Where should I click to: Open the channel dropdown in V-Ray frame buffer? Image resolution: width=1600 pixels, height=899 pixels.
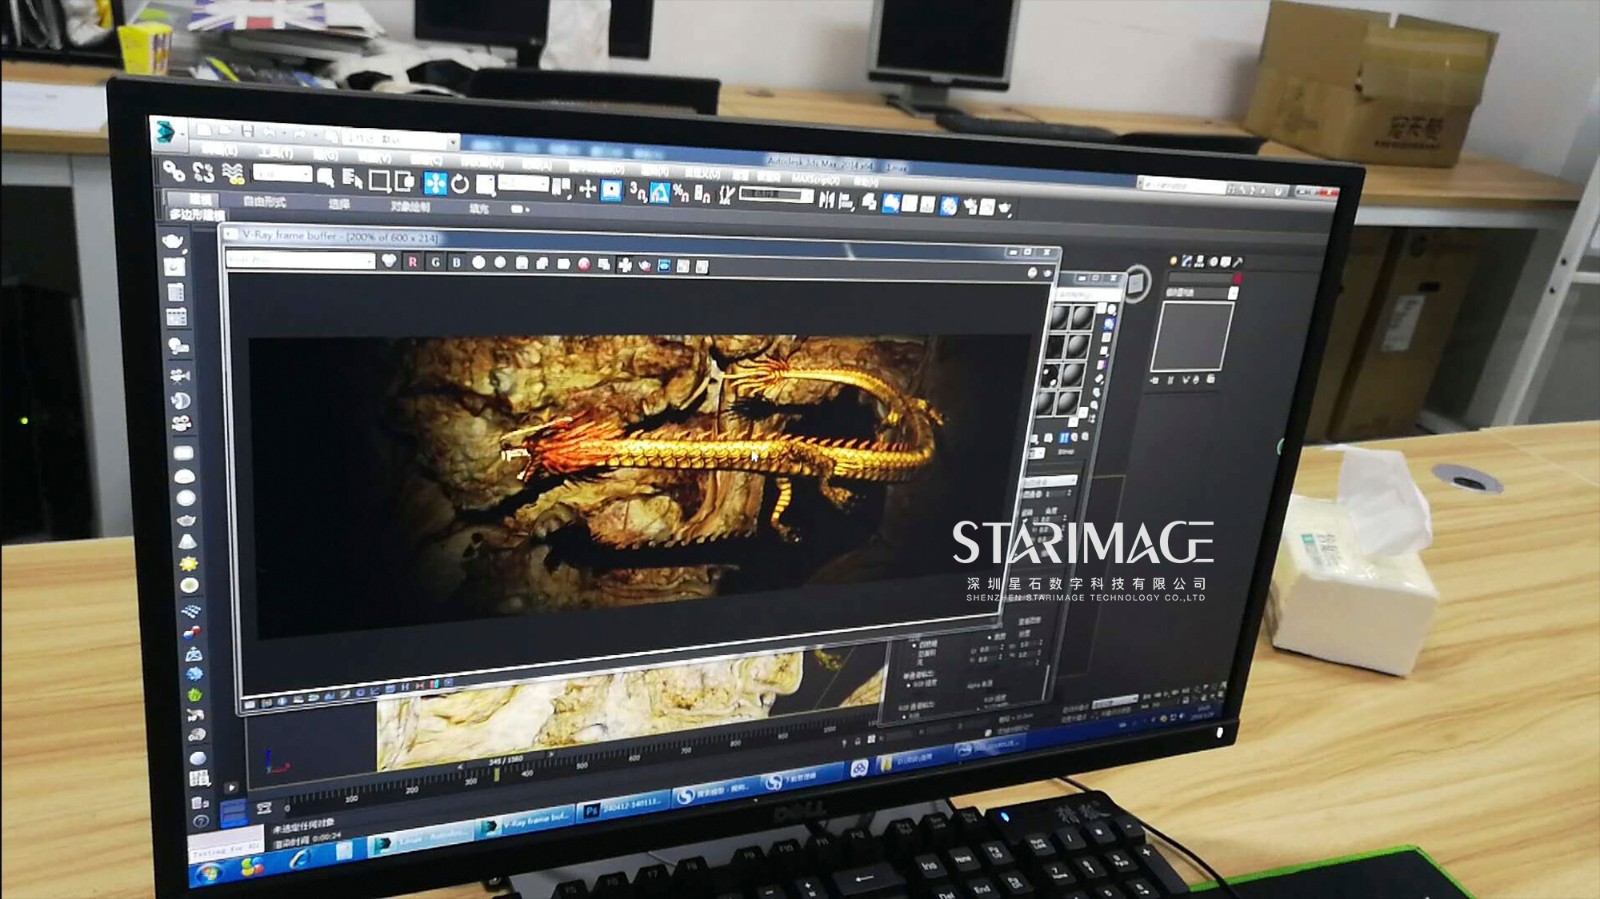[x=300, y=259]
